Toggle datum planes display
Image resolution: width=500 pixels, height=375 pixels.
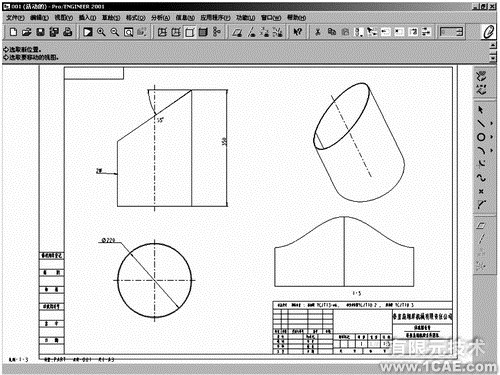[237, 32]
